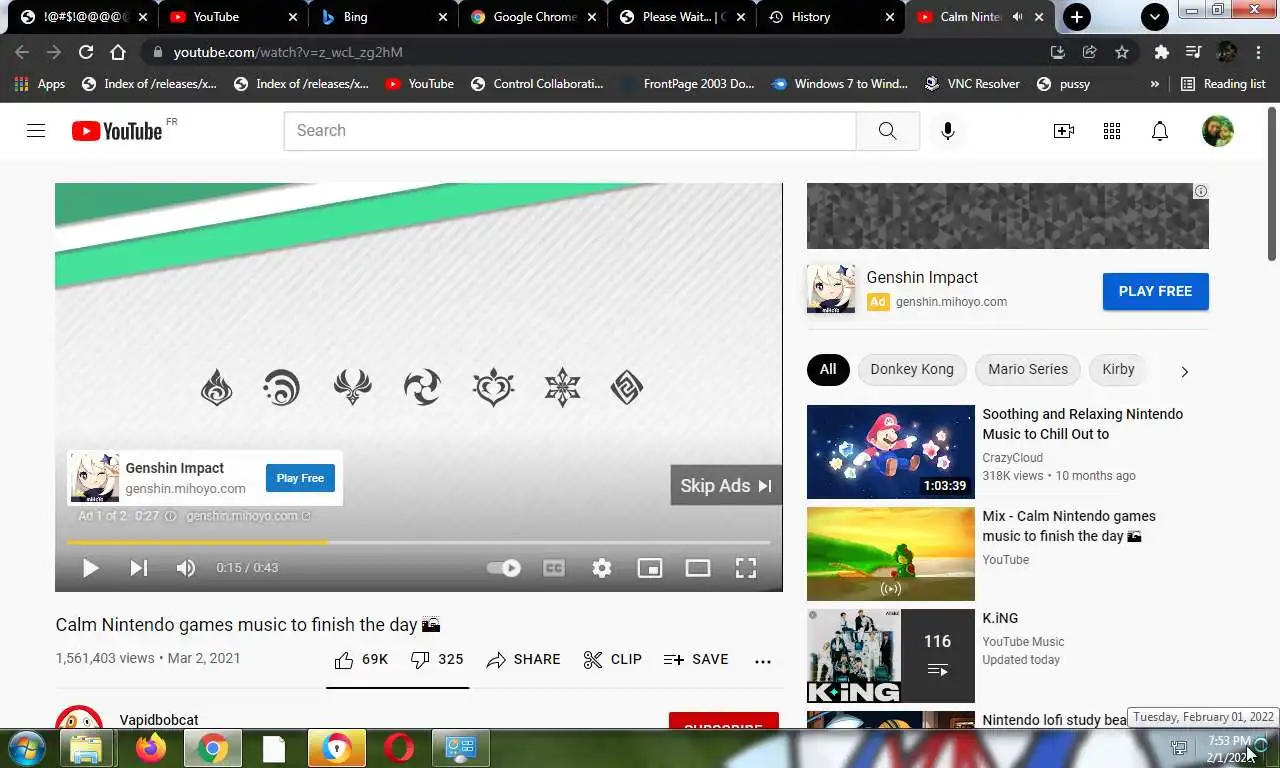Open player settings gear
This screenshot has height=768, width=1280.
click(x=602, y=568)
